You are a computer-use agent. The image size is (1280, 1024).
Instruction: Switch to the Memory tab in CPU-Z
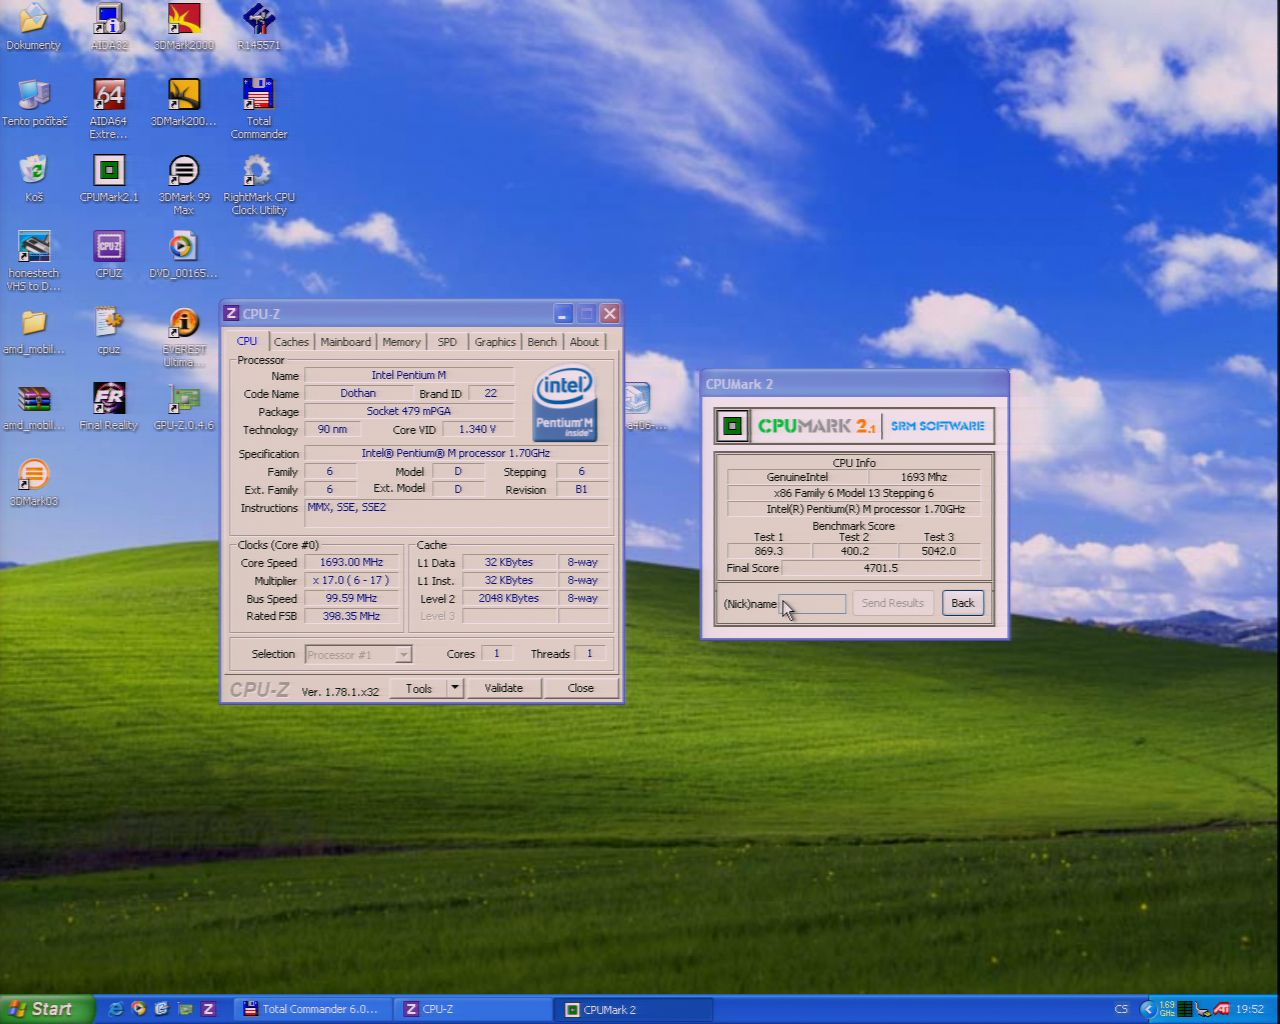pyautogui.click(x=401, y=342)
